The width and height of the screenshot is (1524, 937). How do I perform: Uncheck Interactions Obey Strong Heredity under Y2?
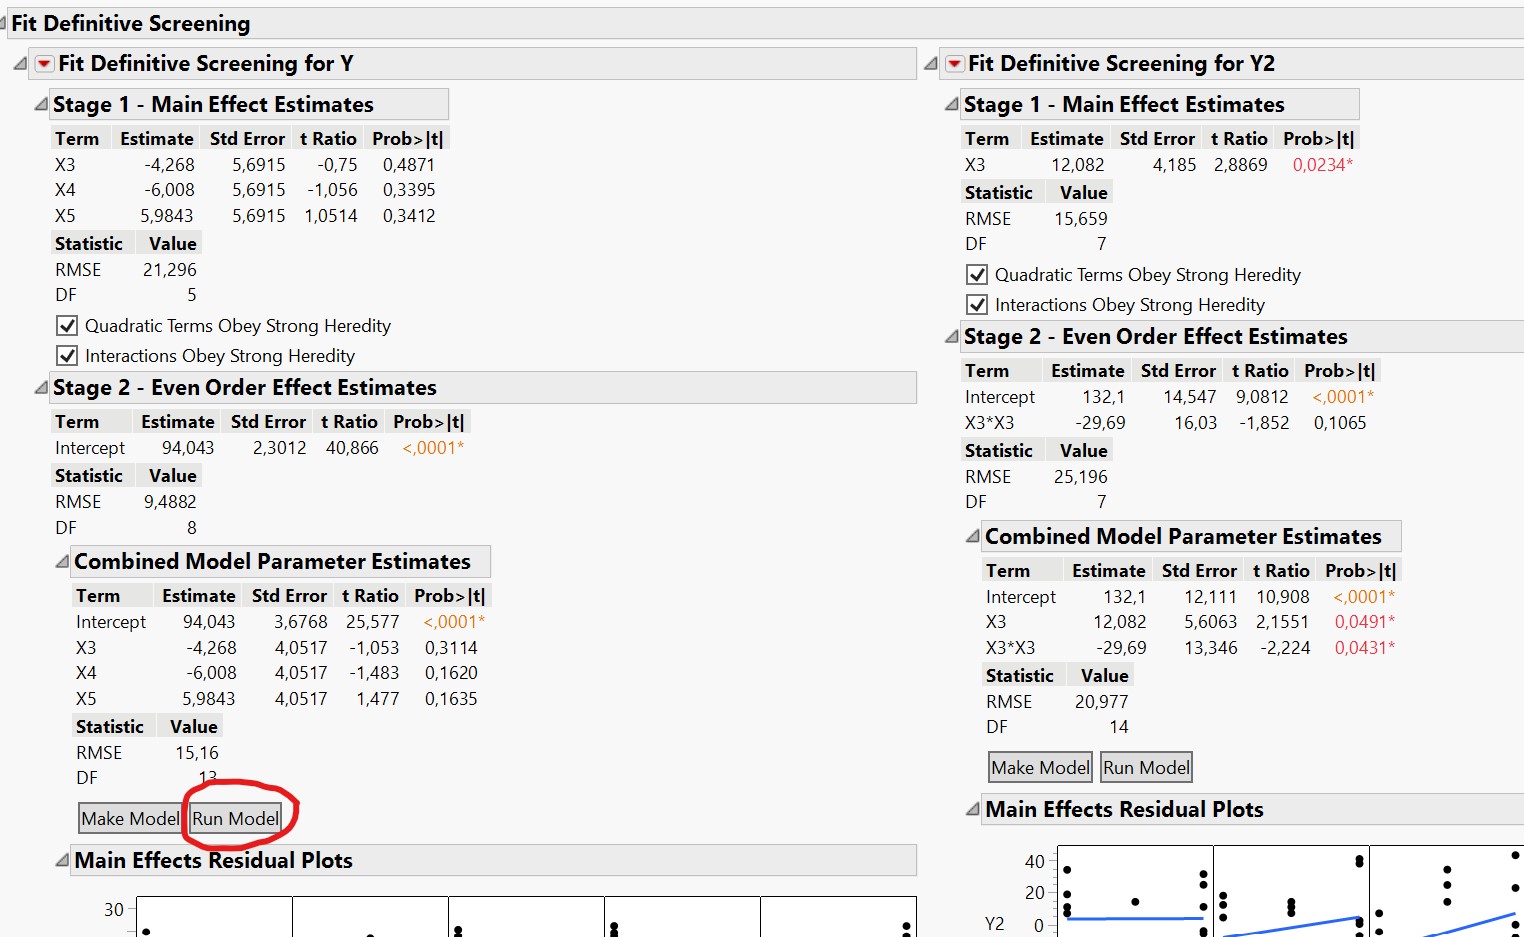tap(976, 304)
